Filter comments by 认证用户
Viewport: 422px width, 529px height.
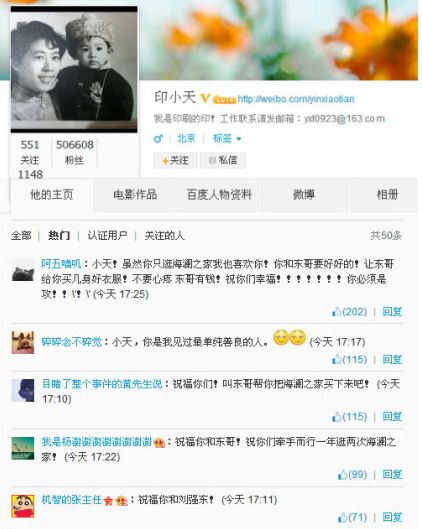coord(107,235)
